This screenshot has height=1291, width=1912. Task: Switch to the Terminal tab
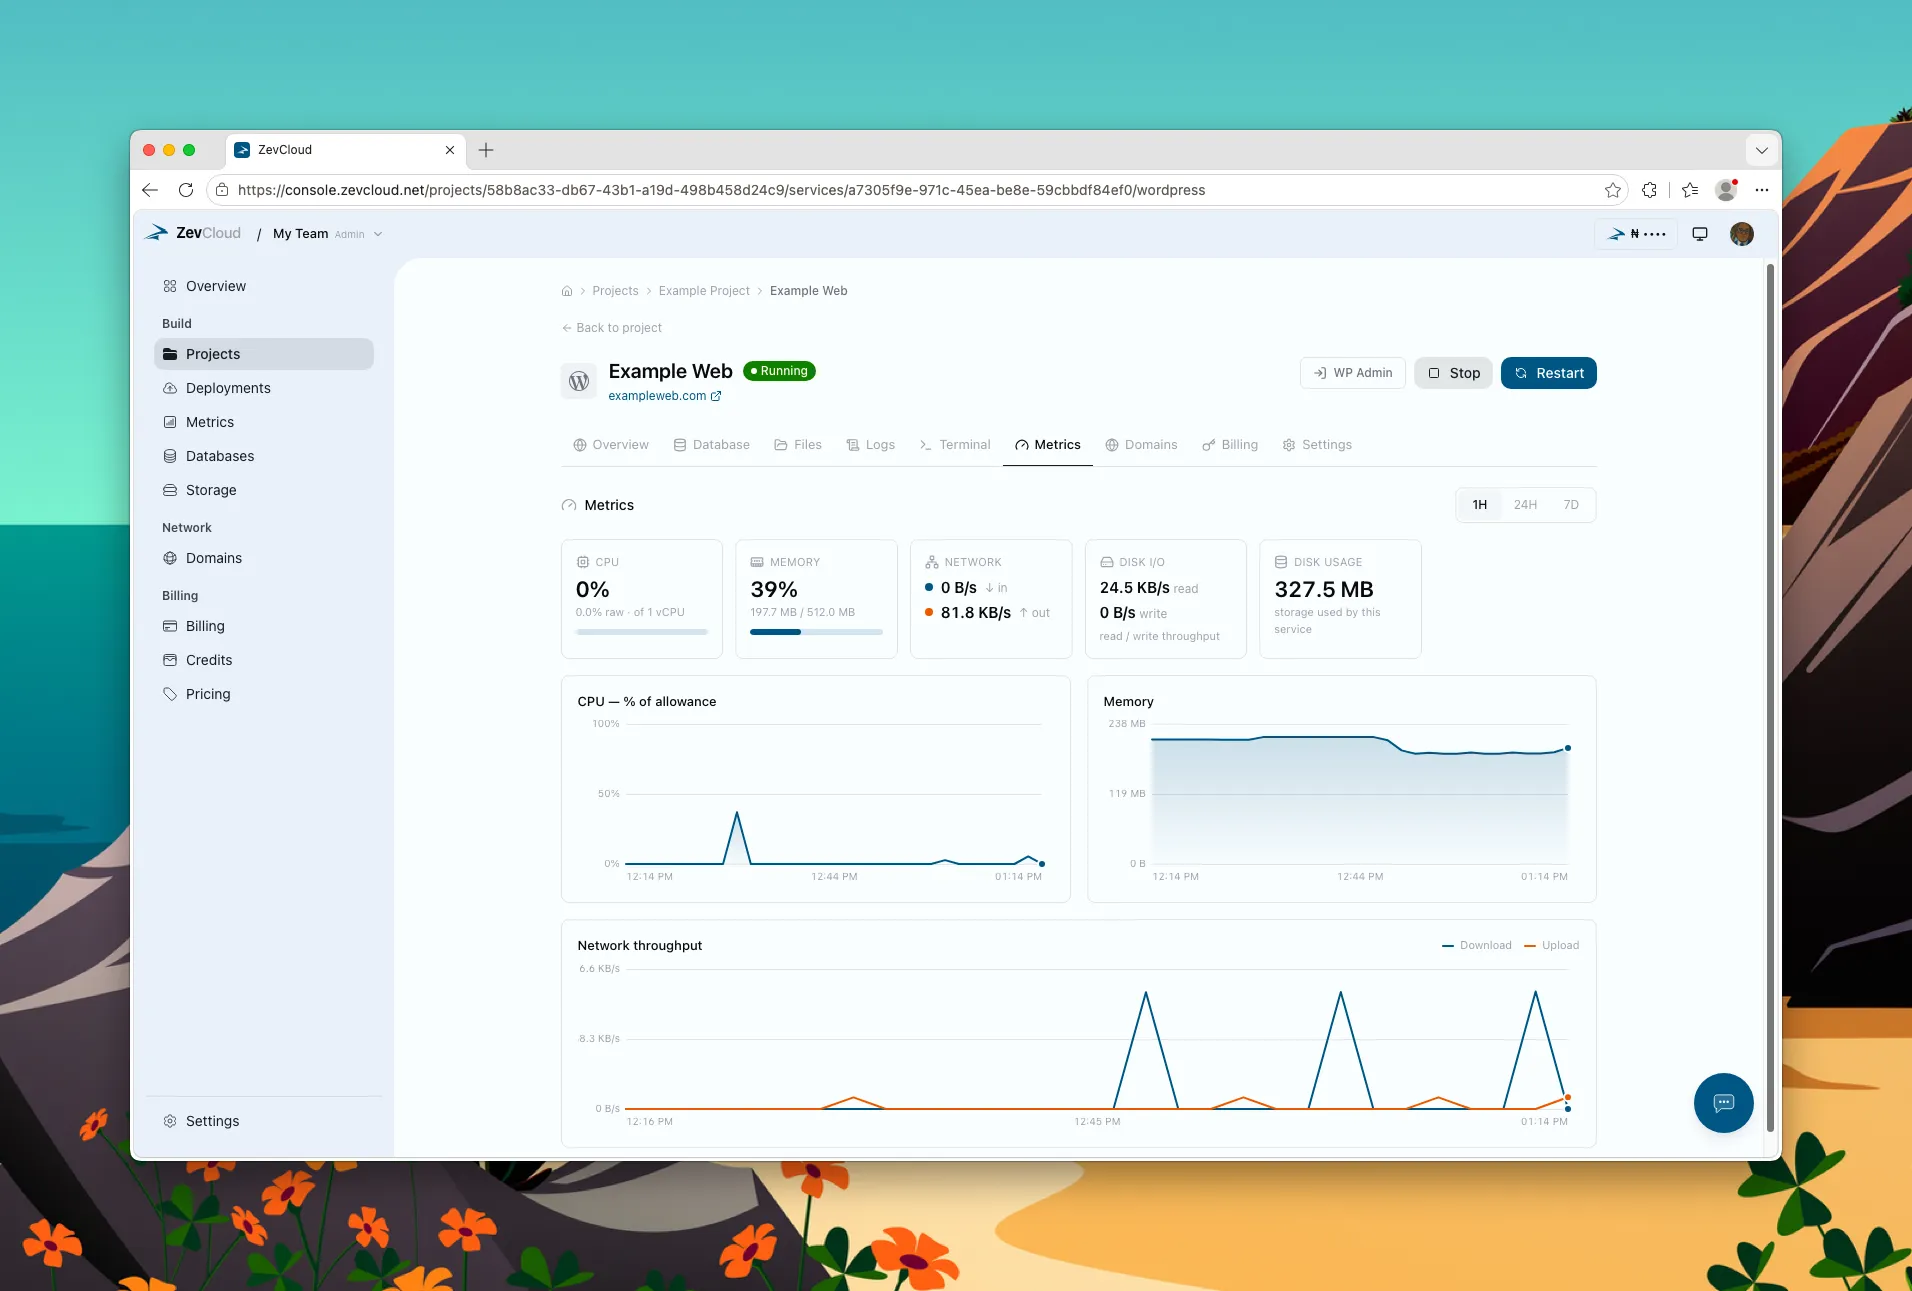(x=955, y=445)
